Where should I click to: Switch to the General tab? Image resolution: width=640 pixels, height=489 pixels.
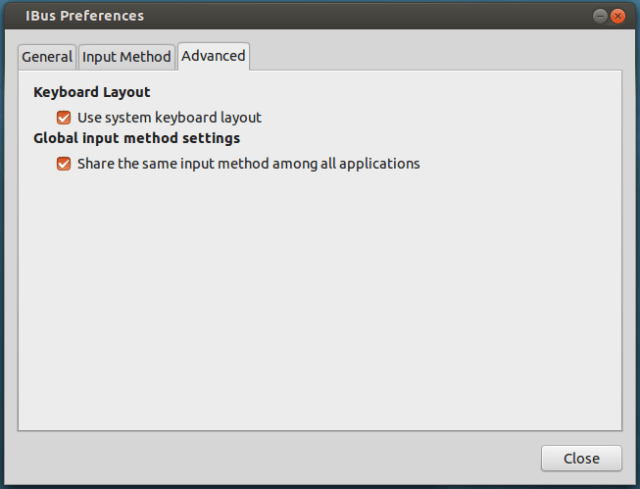coord(47,57)
